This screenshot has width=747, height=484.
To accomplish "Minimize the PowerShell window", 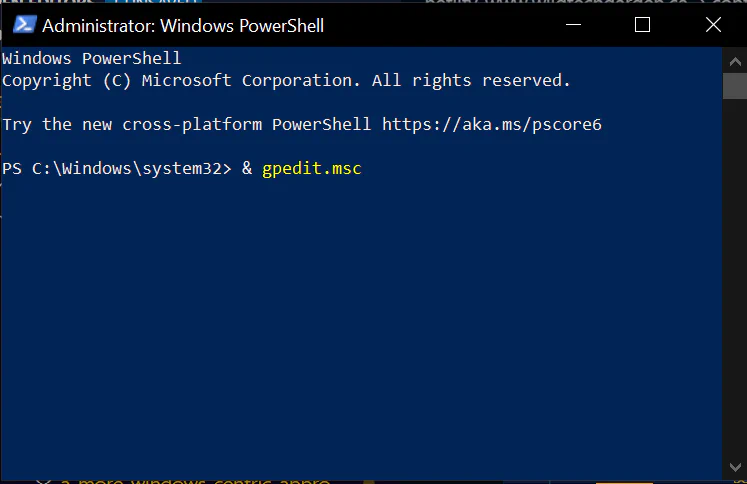I will pyautogui.click(x=573, y=25).
